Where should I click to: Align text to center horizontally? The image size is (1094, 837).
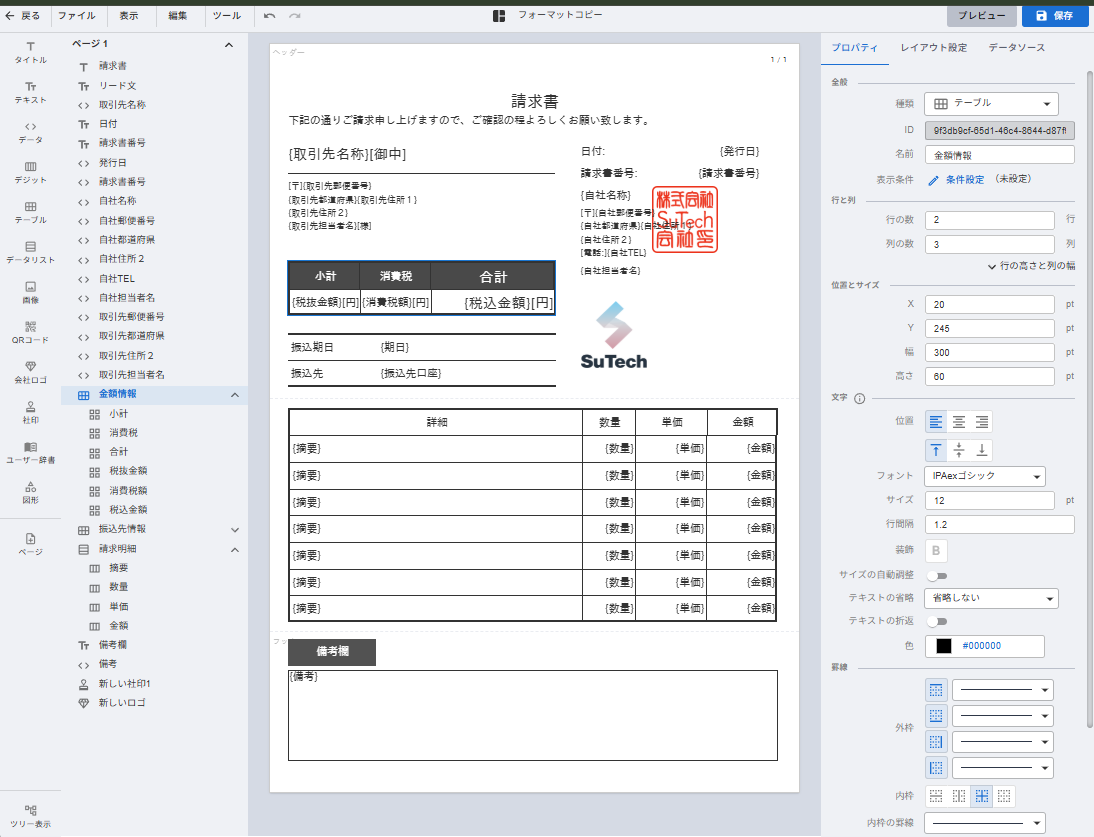point(959,423)
